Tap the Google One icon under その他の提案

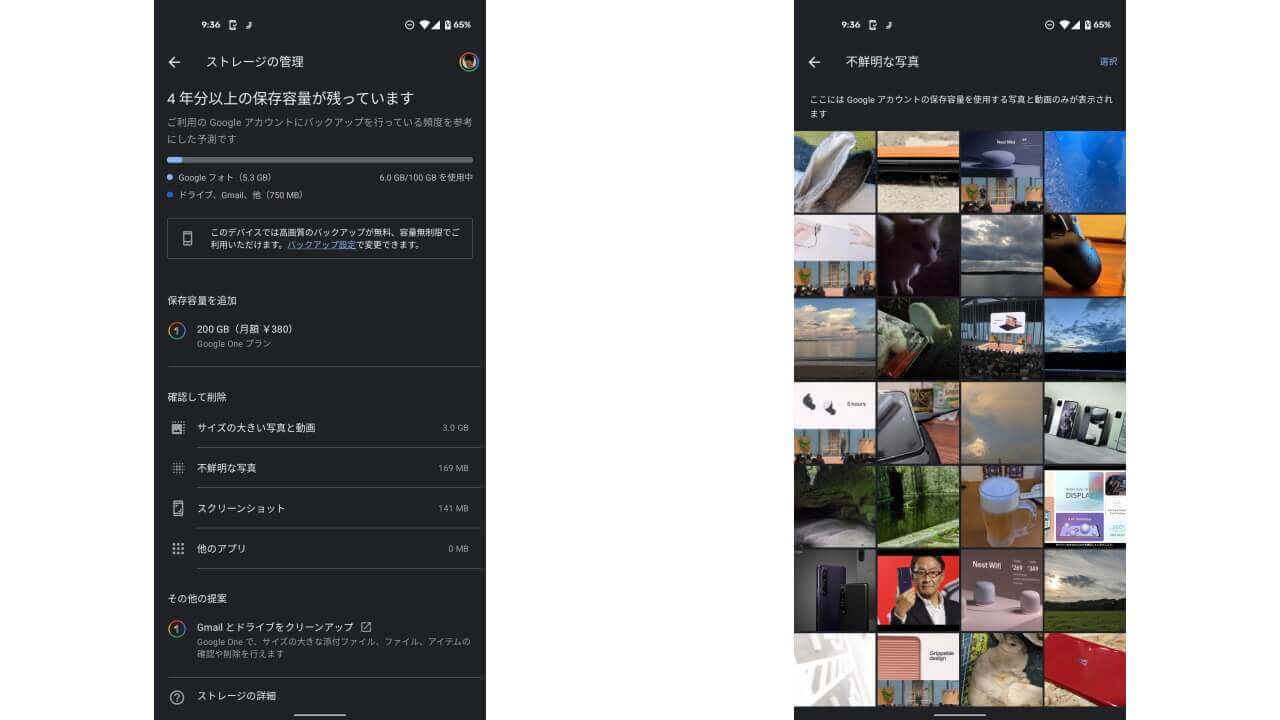tap(177, 627)
